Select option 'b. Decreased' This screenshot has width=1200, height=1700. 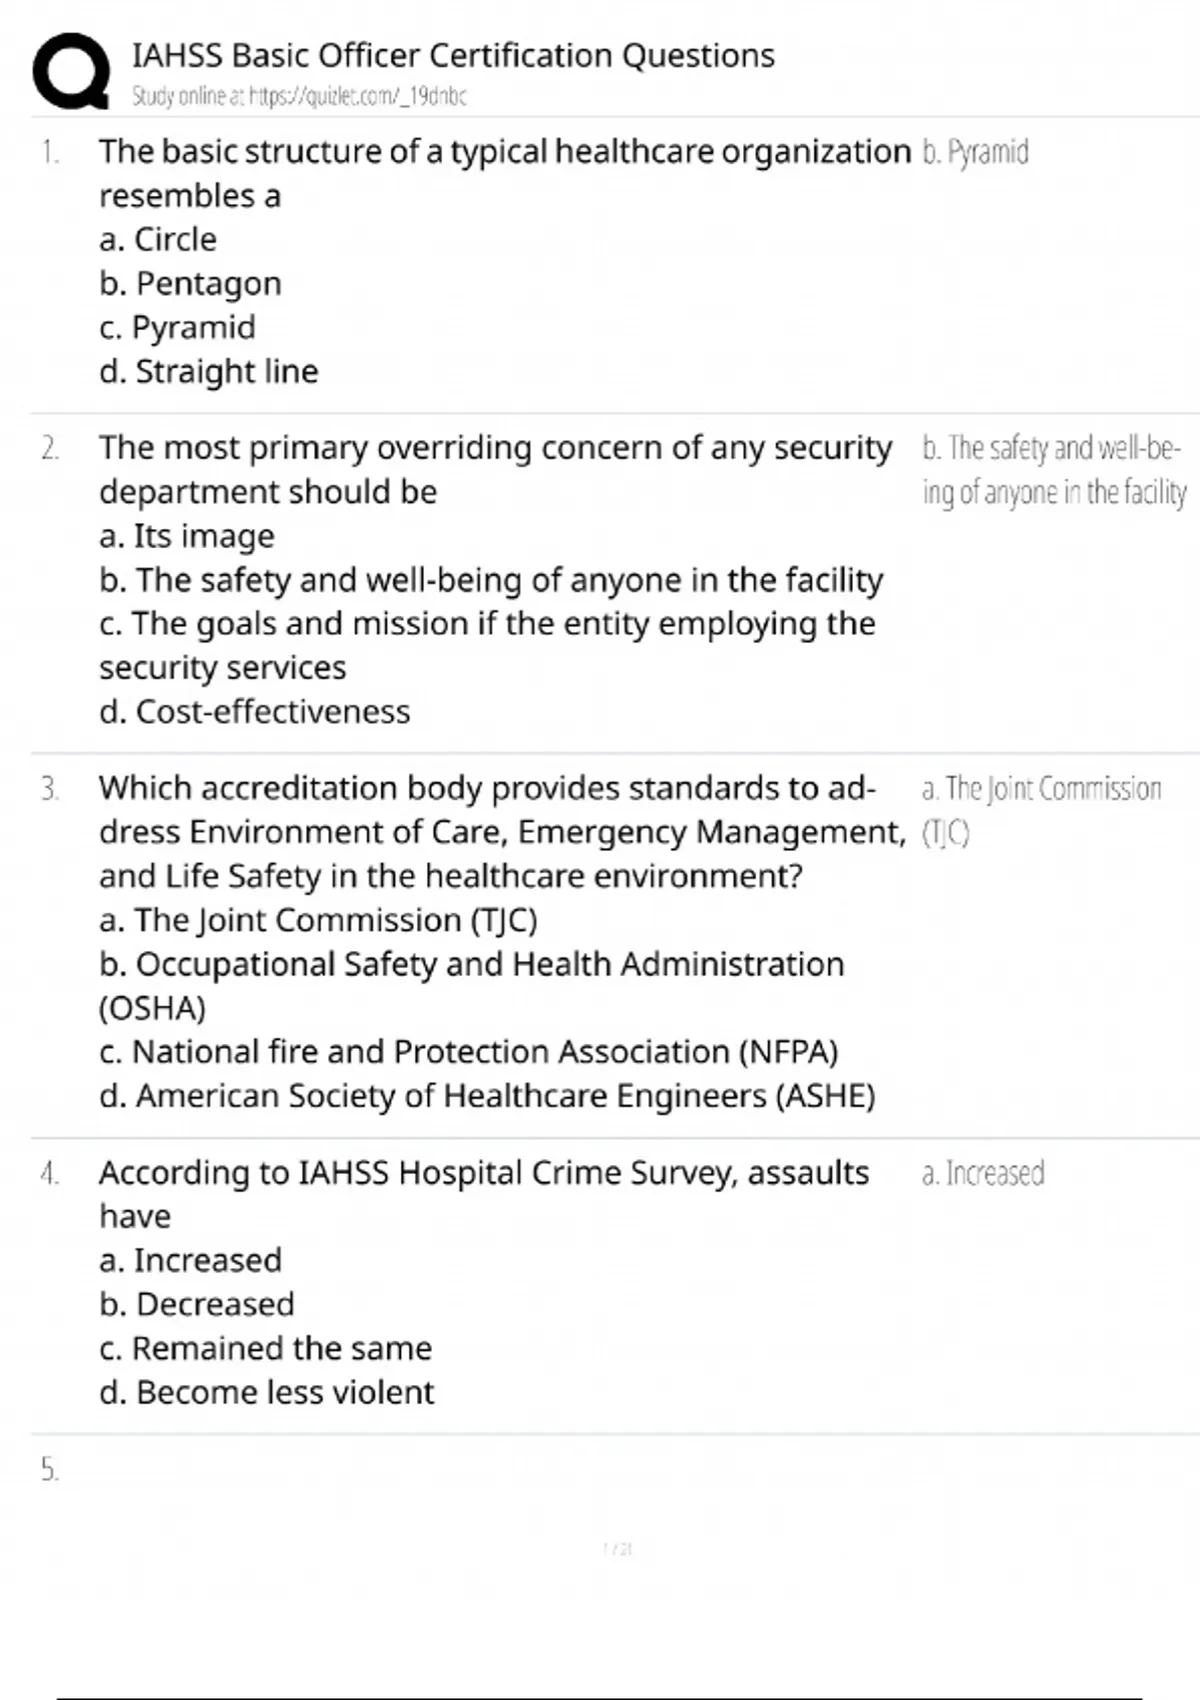pyautogui.click(x=197, y=1305)
